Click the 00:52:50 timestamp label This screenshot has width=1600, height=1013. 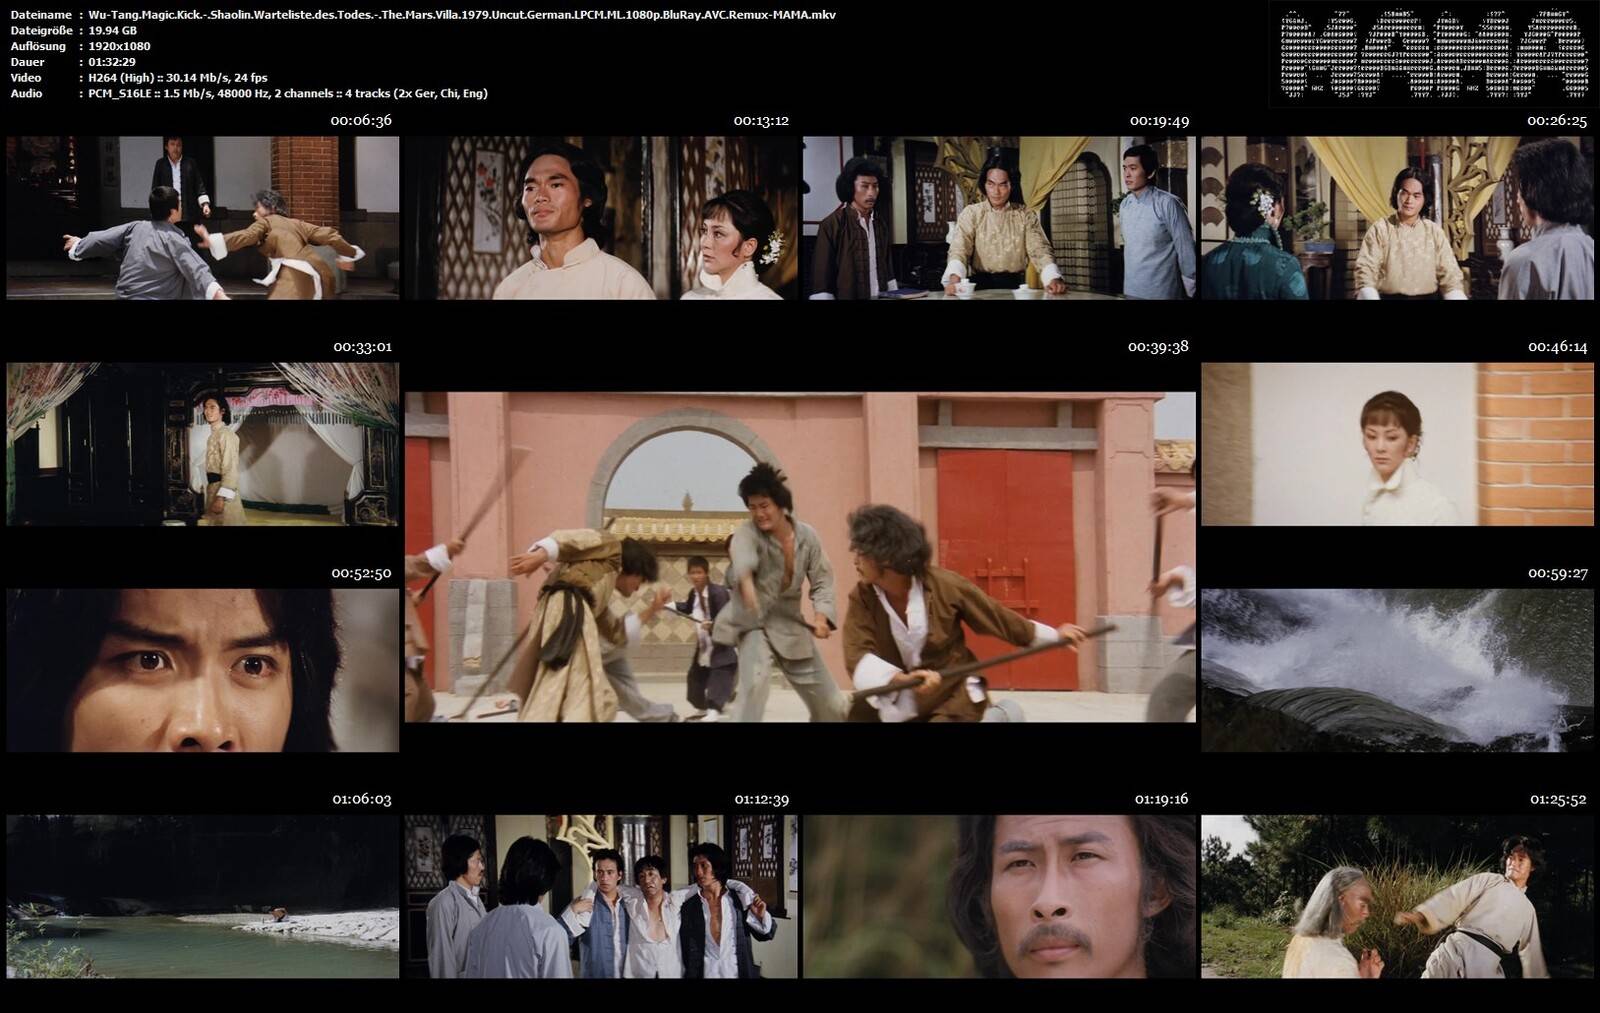(361, 573)
